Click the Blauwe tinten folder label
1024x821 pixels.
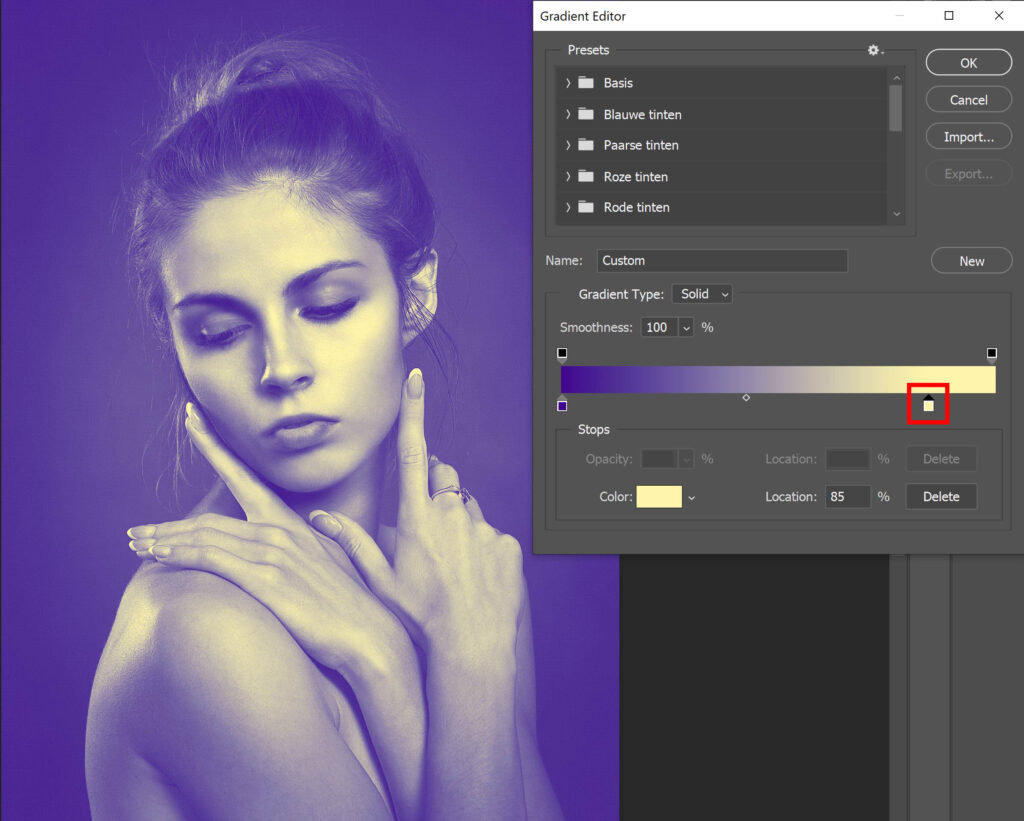[643, 114]
